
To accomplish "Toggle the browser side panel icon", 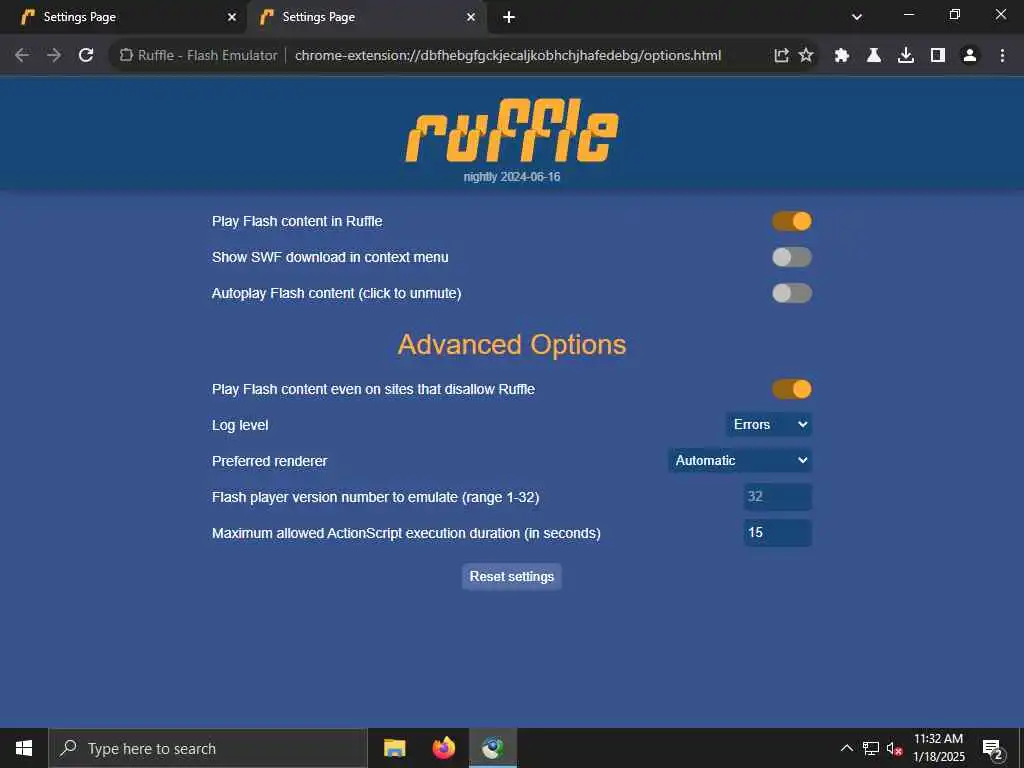I will (938, 56).
